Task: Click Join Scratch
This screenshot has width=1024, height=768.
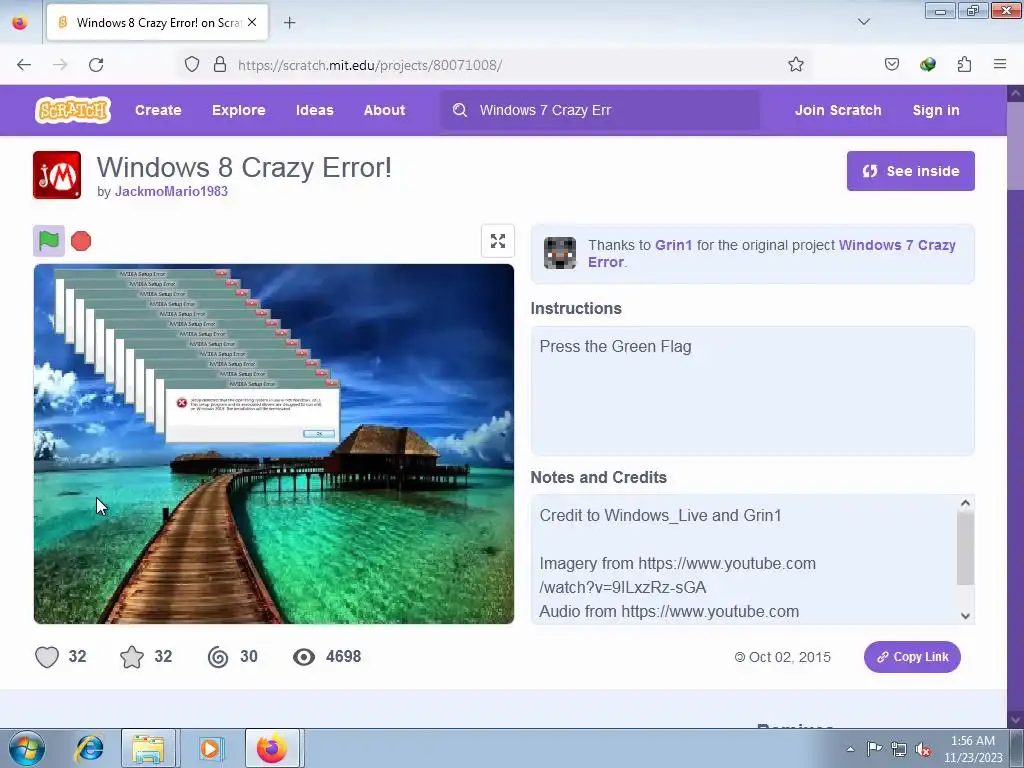Action: click(x=838, y=110)
